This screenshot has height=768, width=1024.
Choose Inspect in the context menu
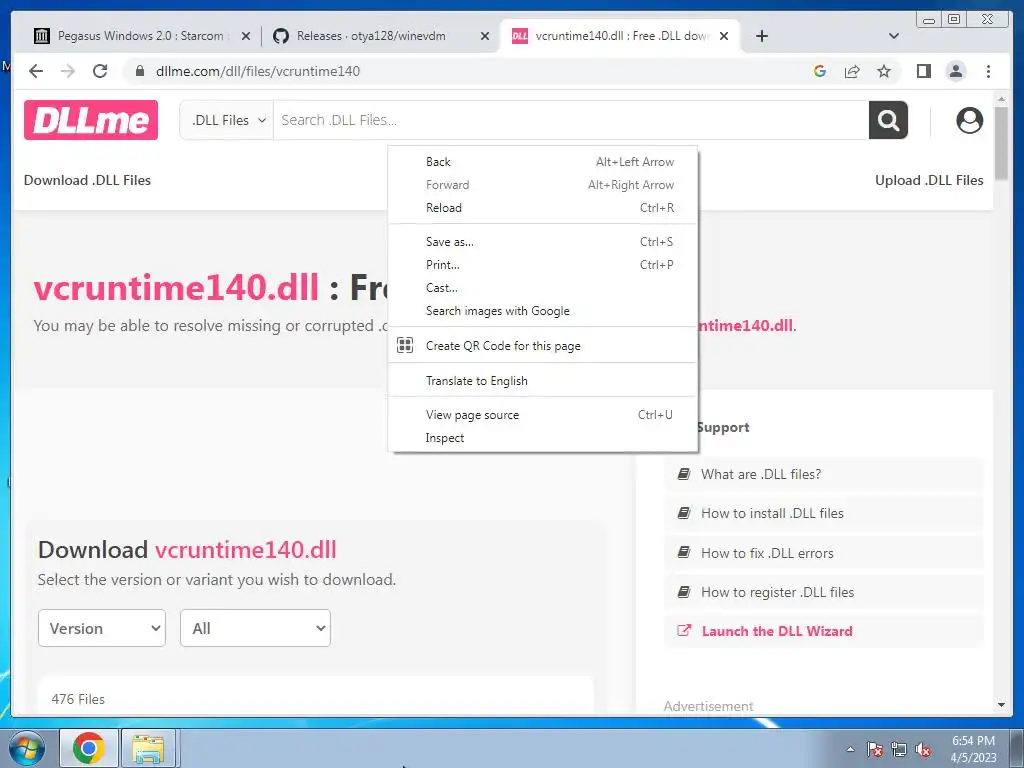point(543,438)
